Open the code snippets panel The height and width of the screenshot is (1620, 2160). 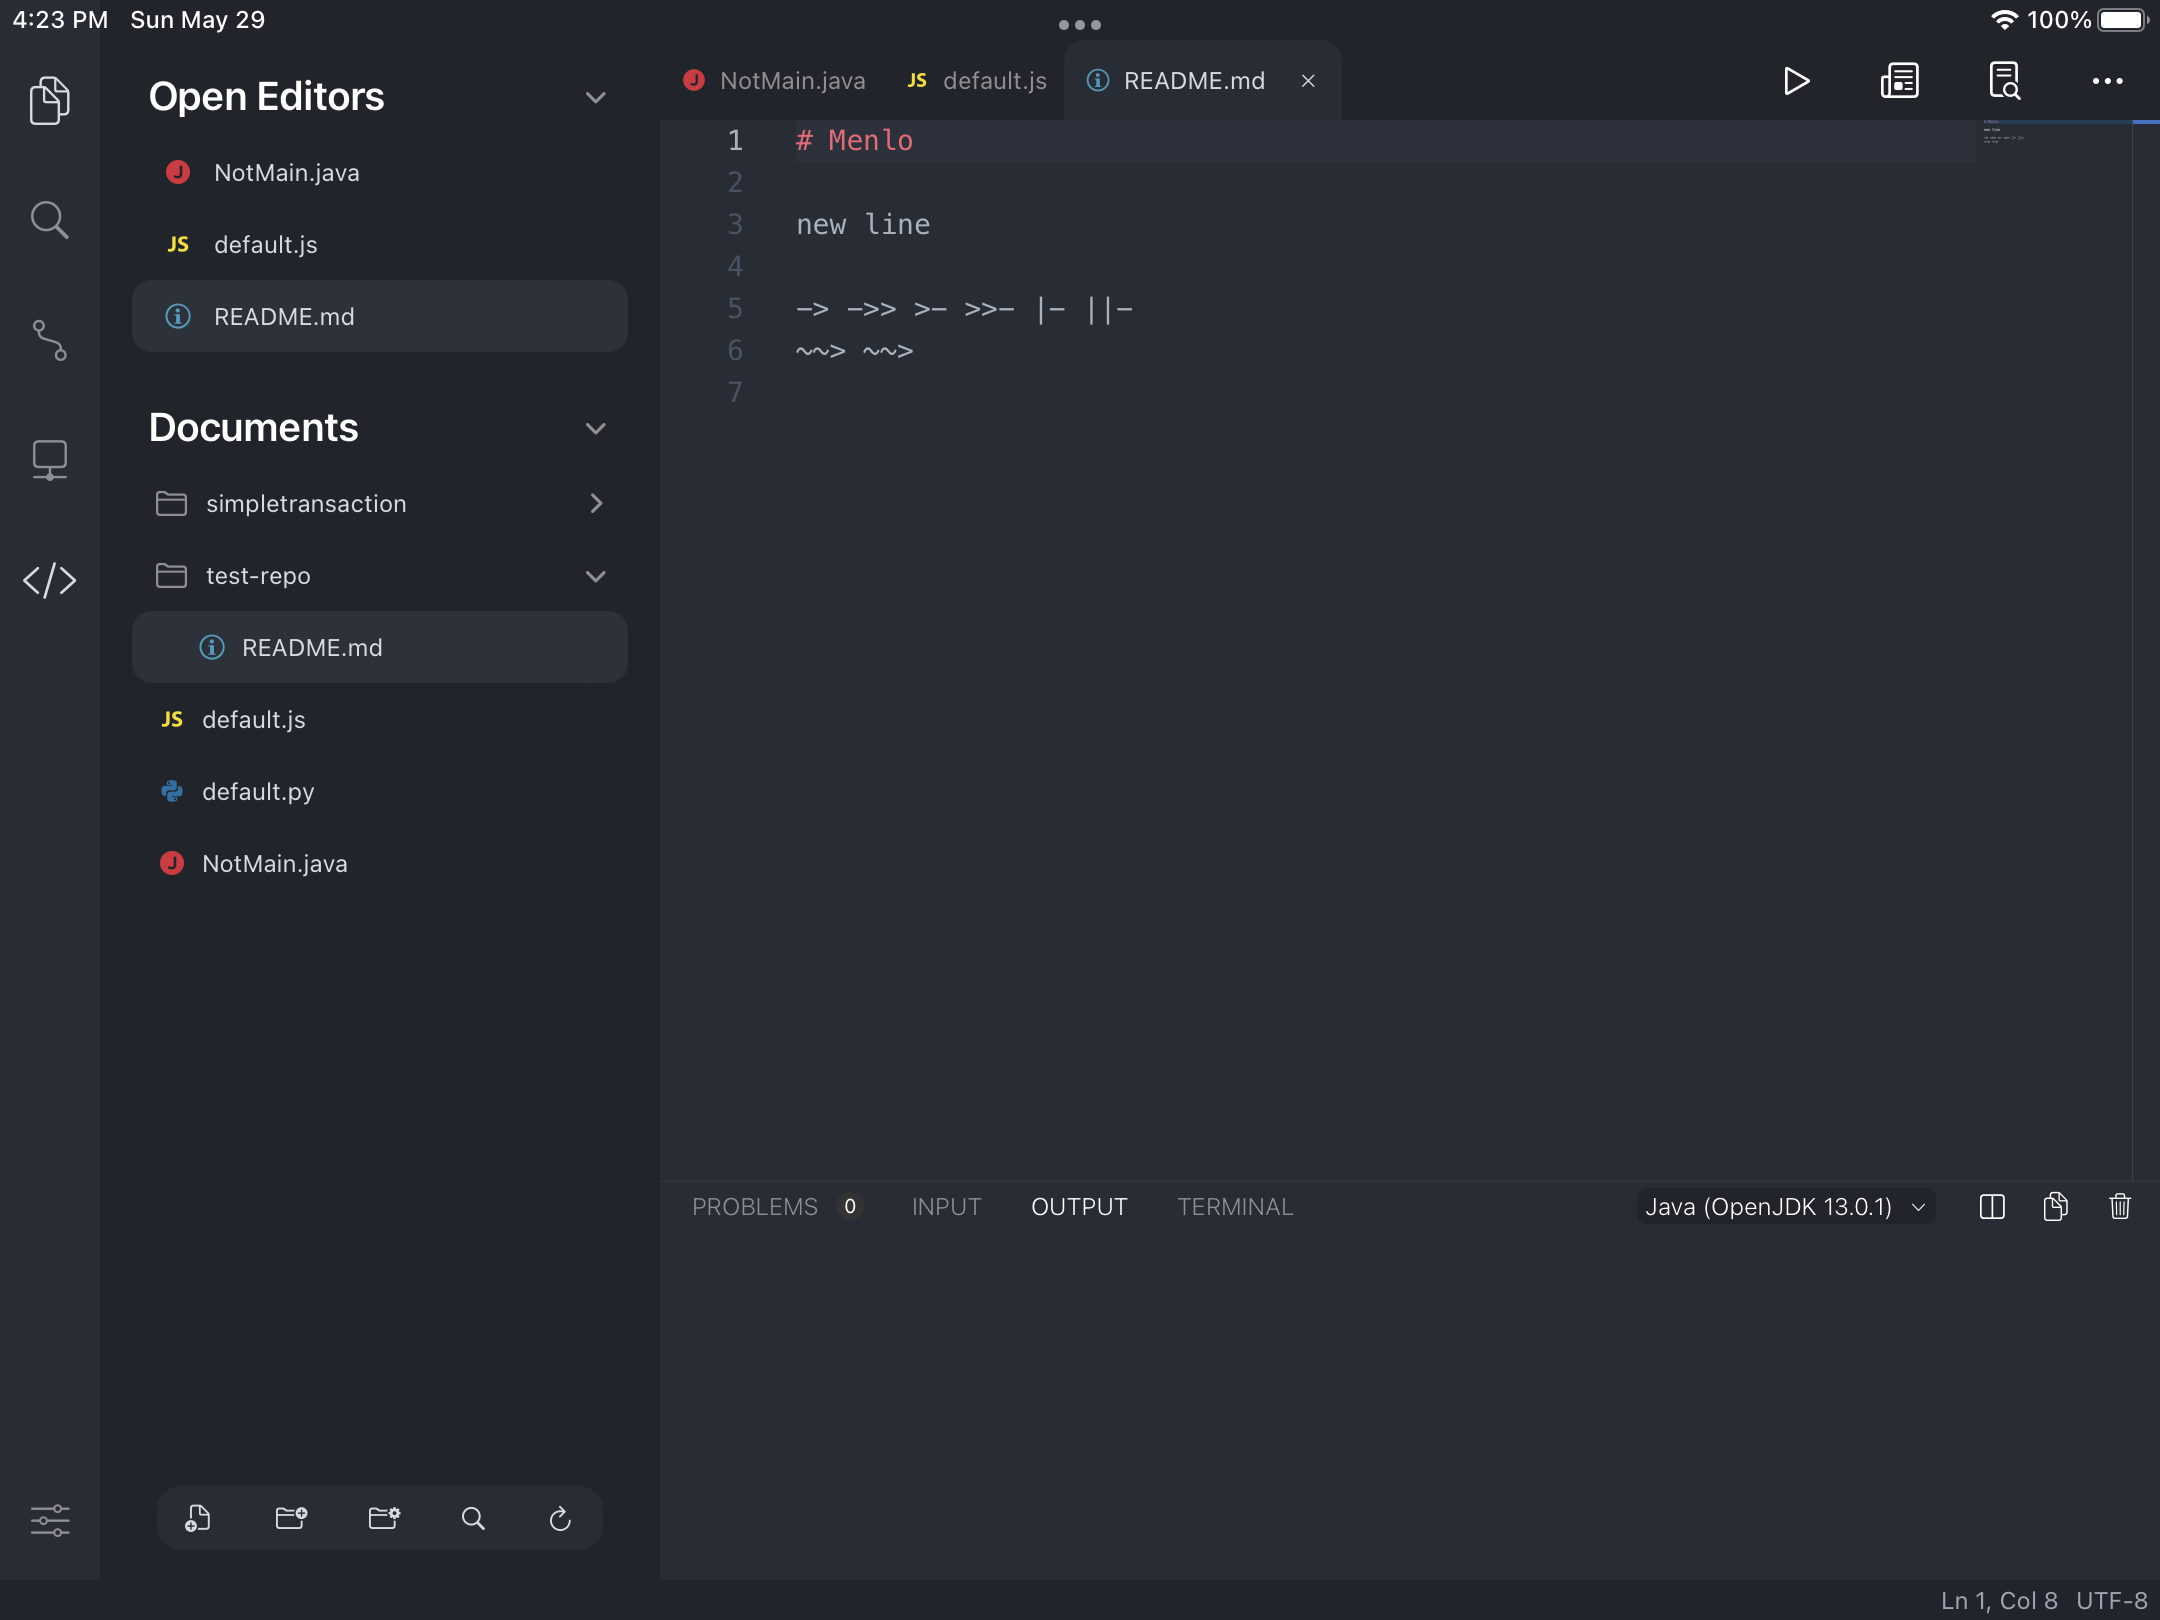click(49, 580)
